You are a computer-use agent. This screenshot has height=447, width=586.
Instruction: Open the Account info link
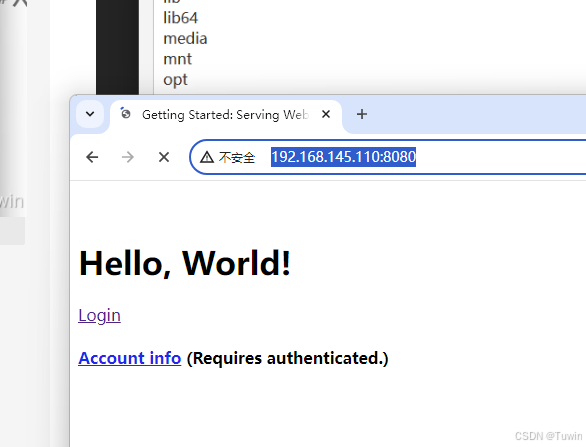pyautogui.click(x=130, y=358)
